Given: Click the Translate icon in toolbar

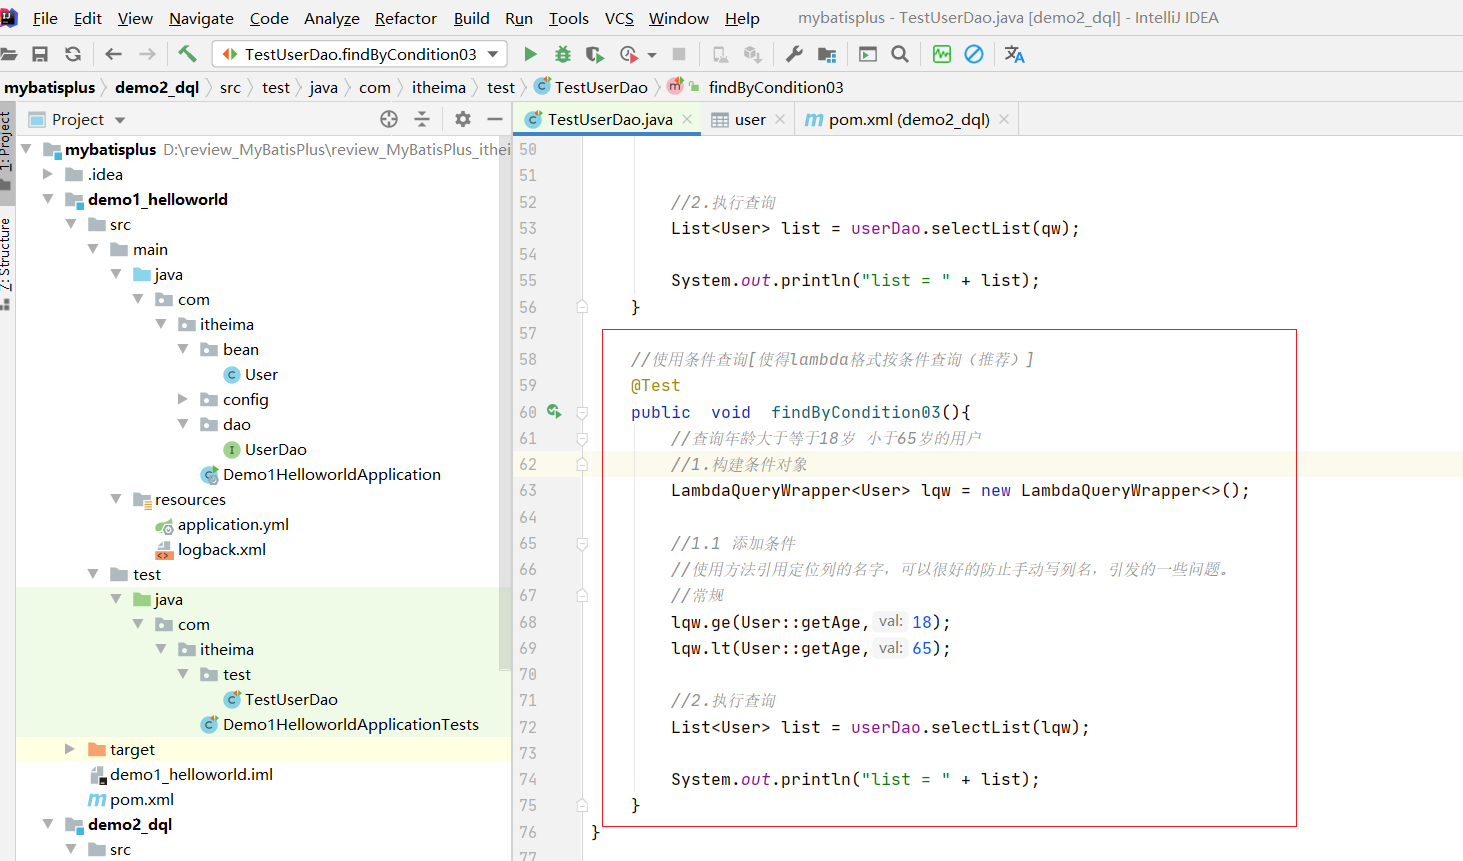Looking at the screenshot, I should tap(1014, 54).
